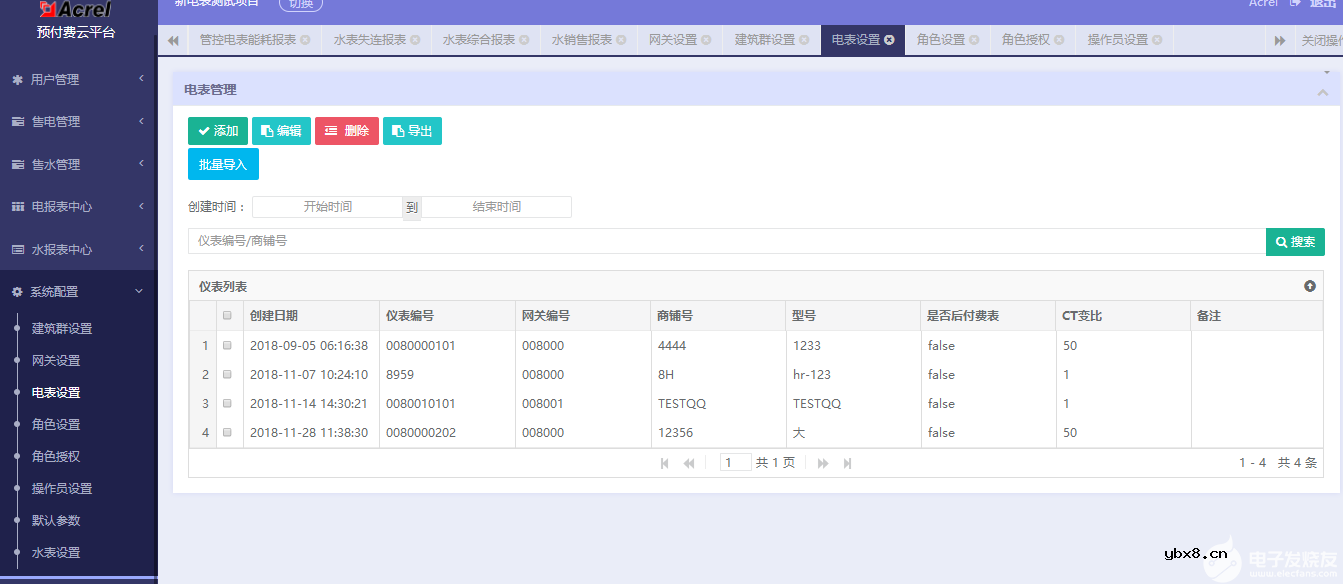The height and width of the screenshot is (584, 1343).
Task: Click inside the 仪表编号/商铺号 search field
Action: [x=600, y=241]
